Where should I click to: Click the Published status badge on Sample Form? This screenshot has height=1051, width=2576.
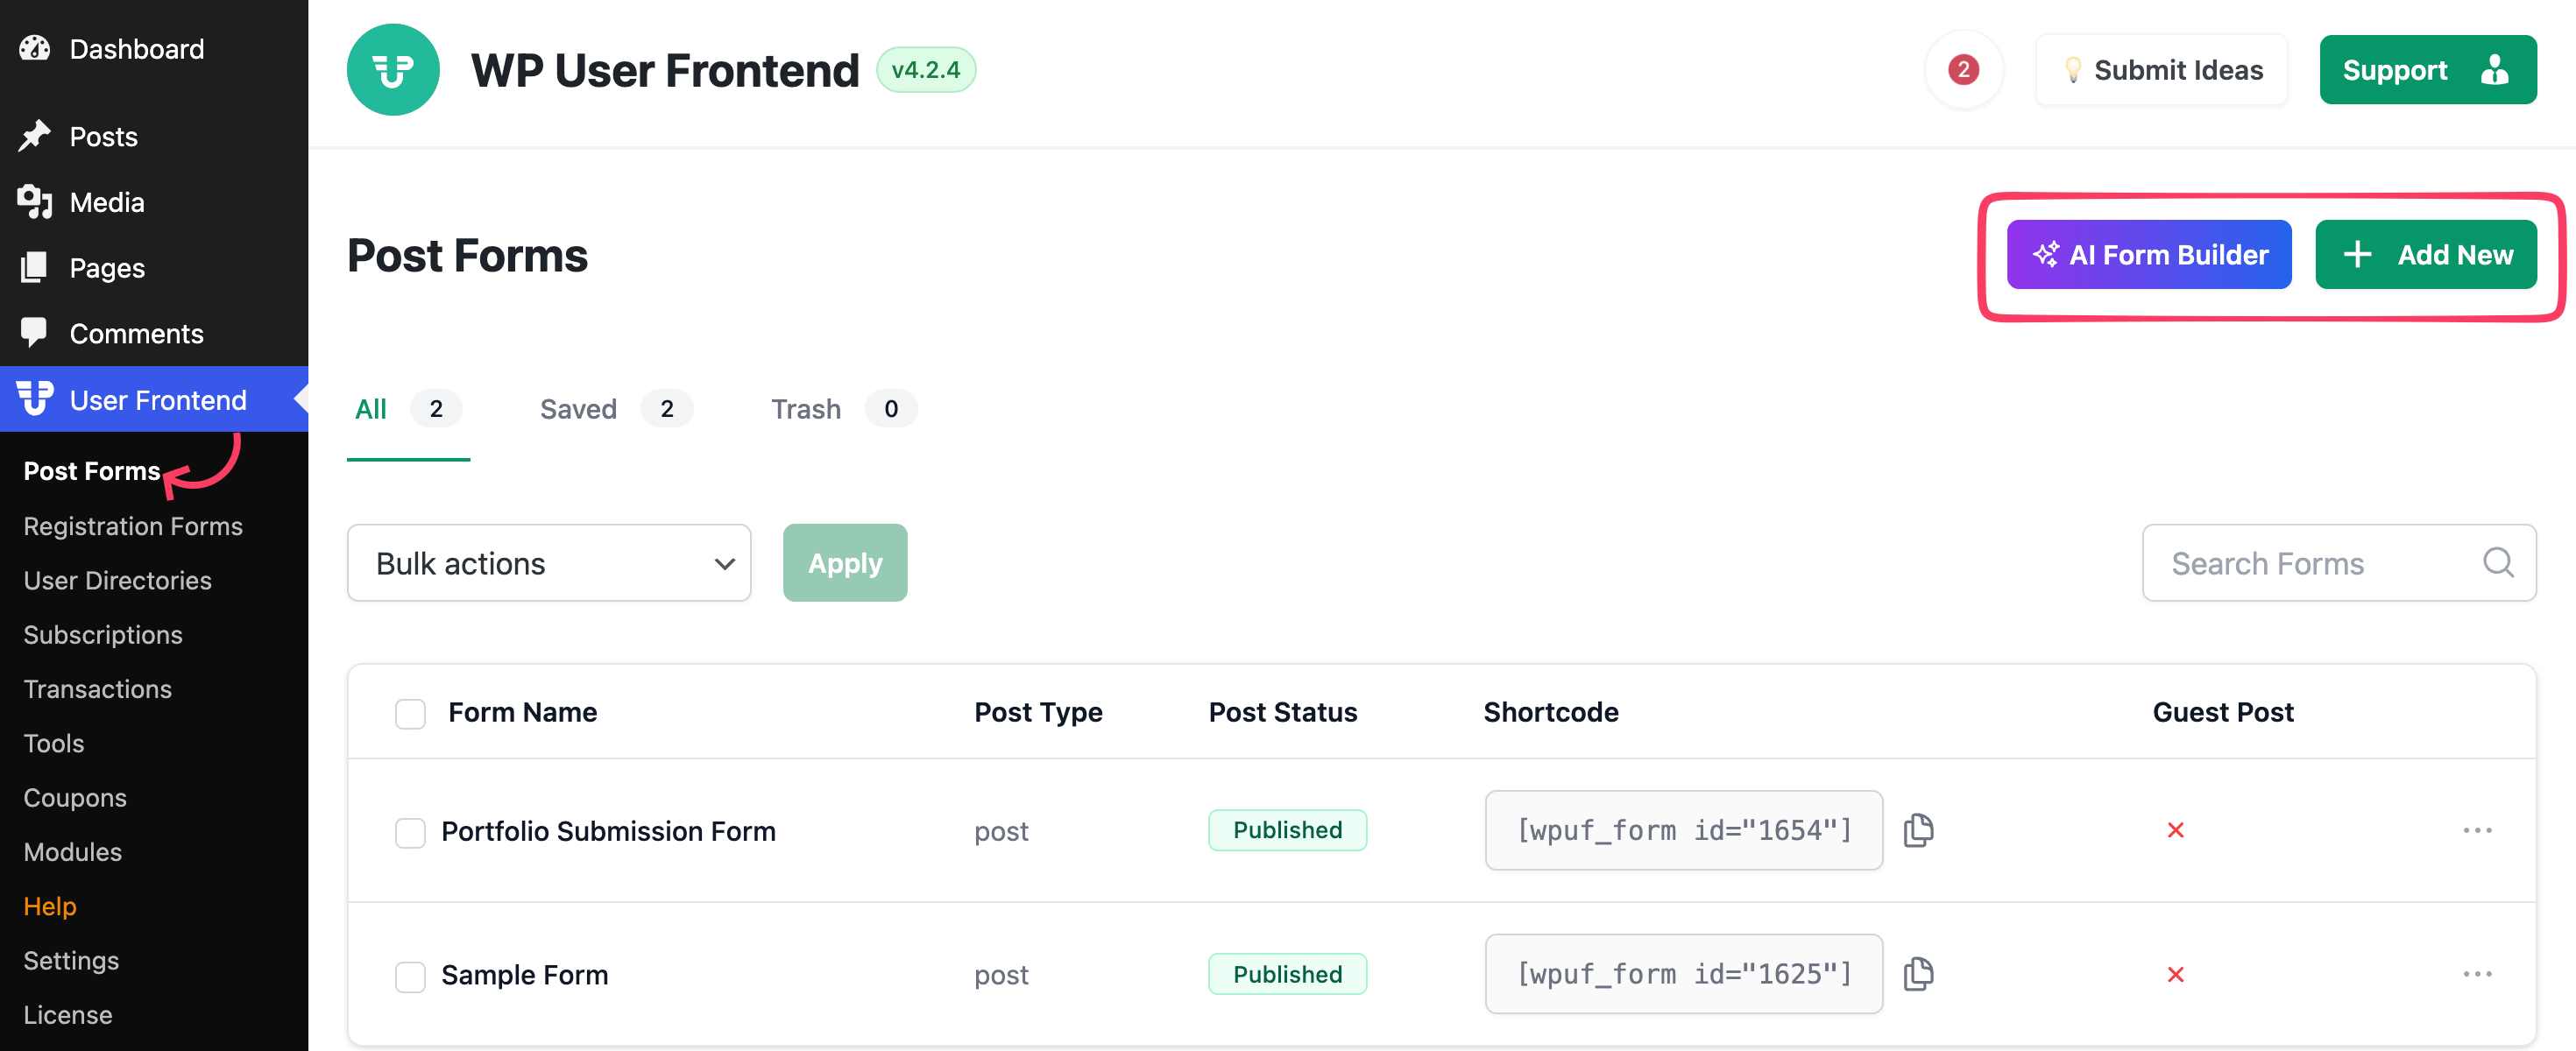click(1287, 973)
